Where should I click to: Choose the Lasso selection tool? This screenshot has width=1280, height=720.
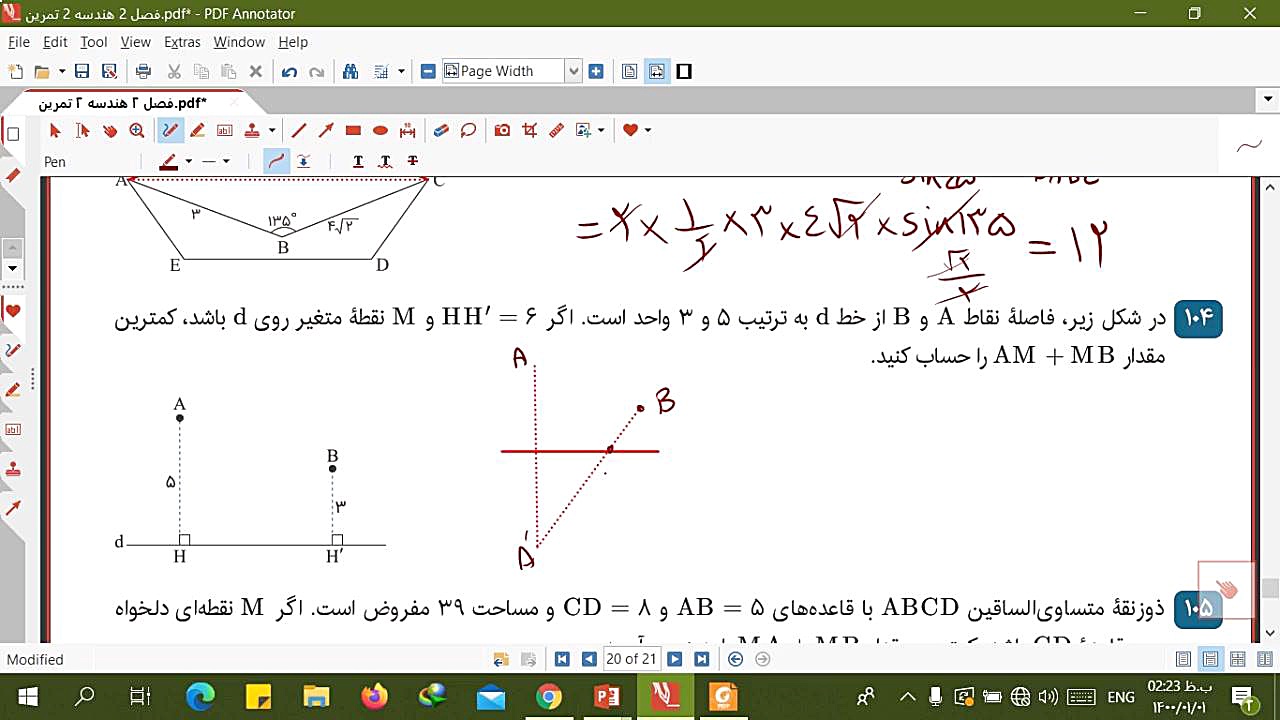(x=468, y=130)
